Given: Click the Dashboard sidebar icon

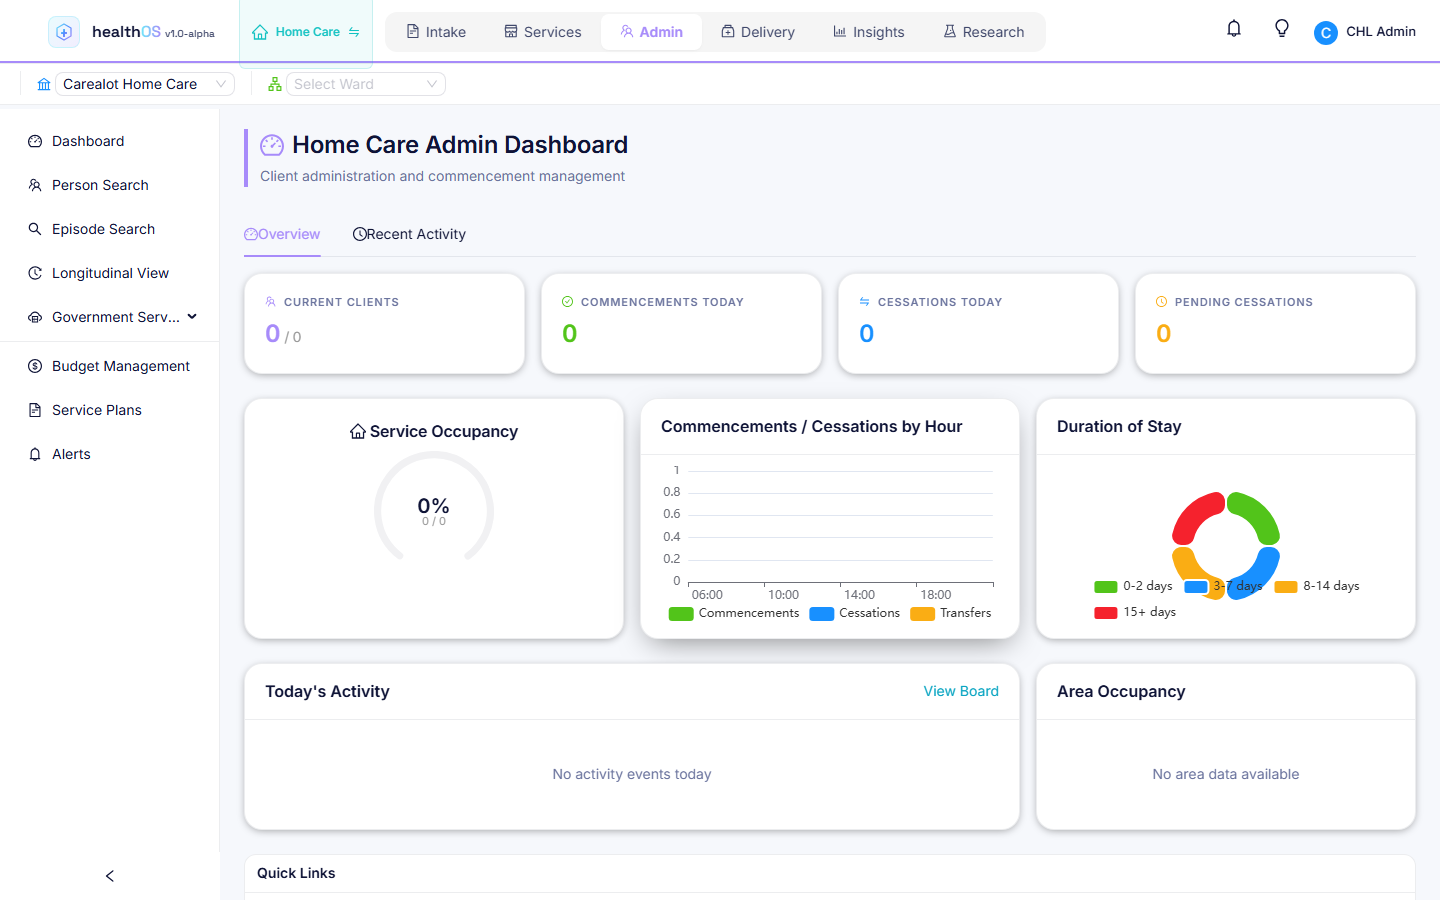Looking at the screenshot, I should point(35,141).
